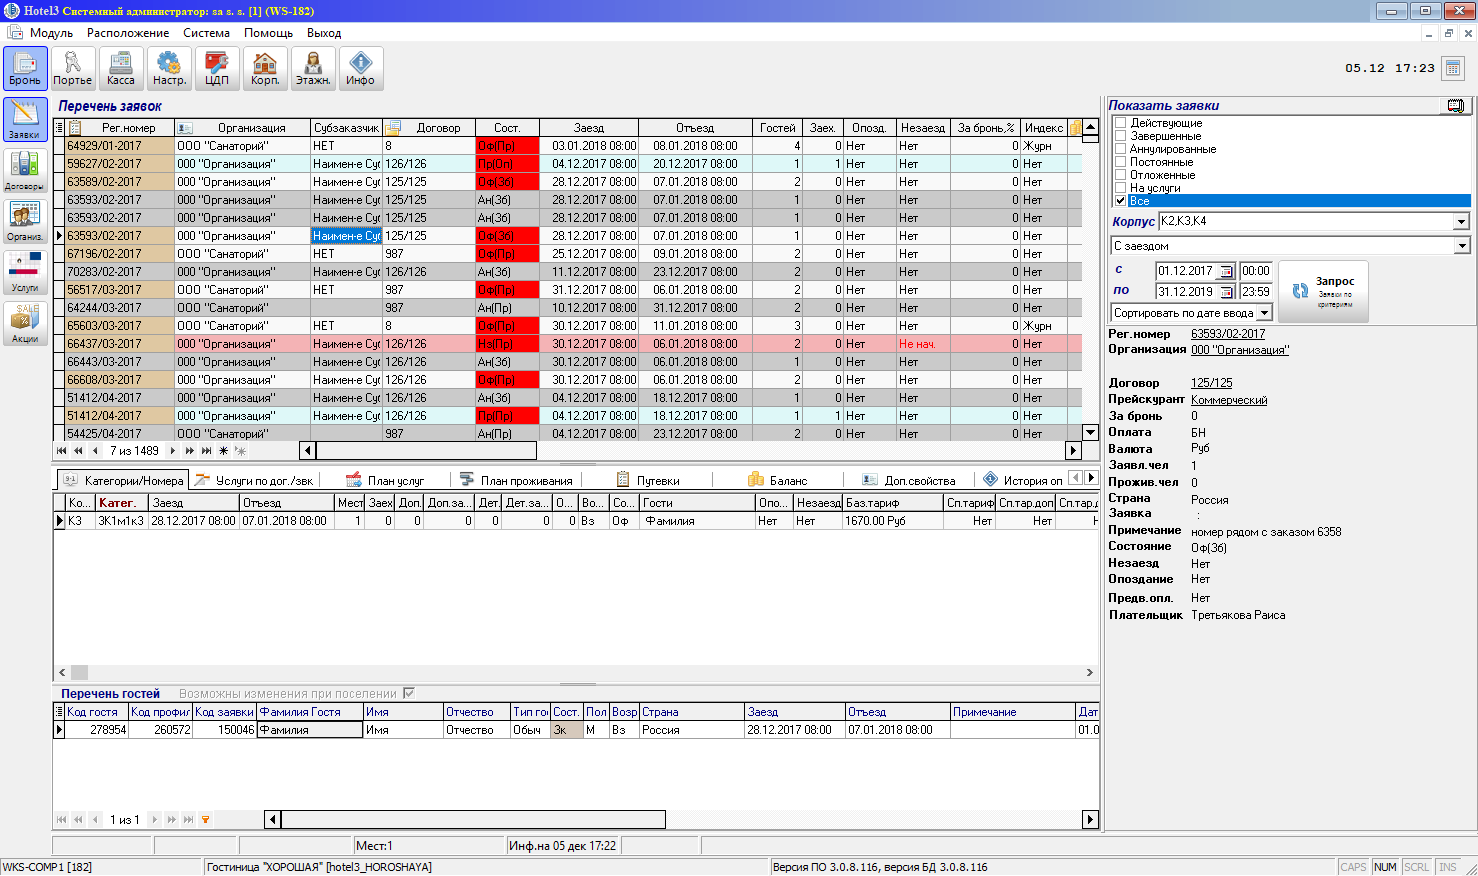1478x876 pixels.
Task: Toggle Возможны изменения при поселении checkbox
Action: [408, 693]
